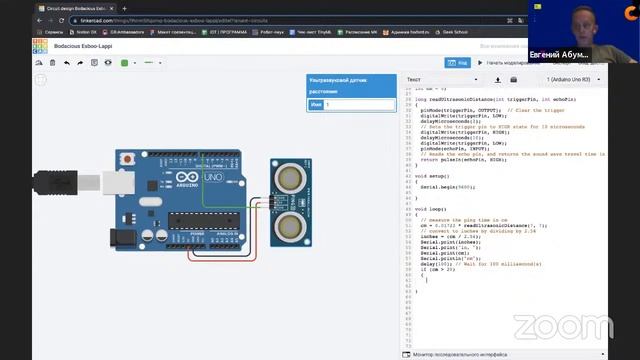Open the Текст code mode dropdown
Screen dimensions: 640x360
(x=442, y=80)
